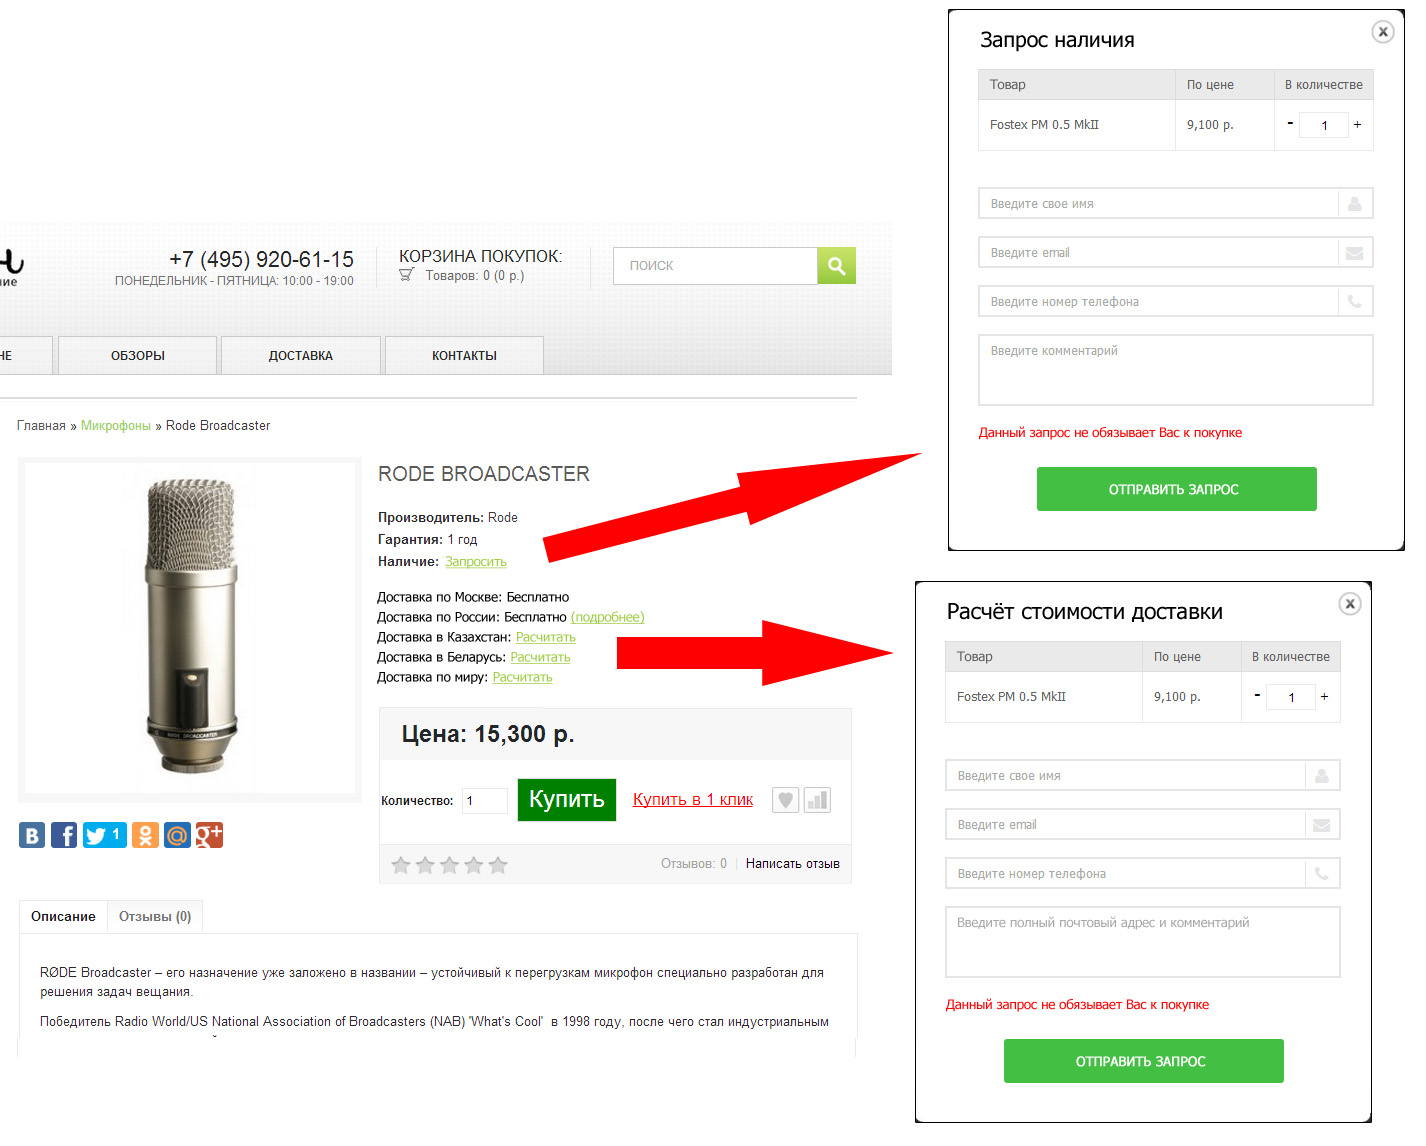Click email field in Расчёт стоимости доставки popup
This screenshot has width=1426, height=1146.
[1143, 825]
